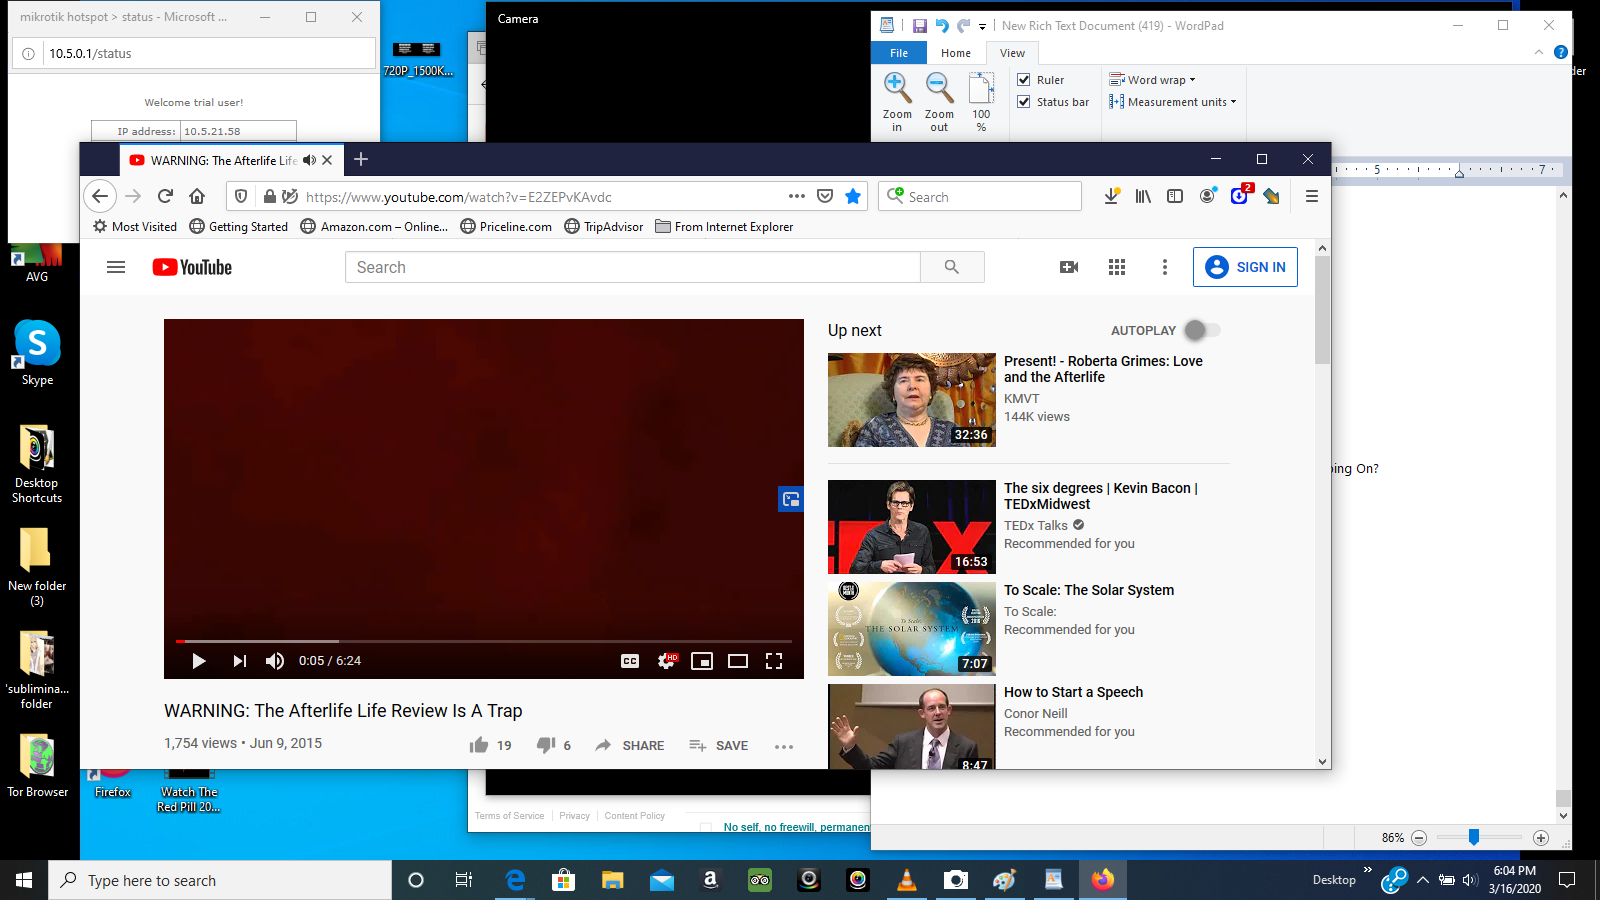
Task: Open tracking protection shield icon
Action: (x=241, y=196)
